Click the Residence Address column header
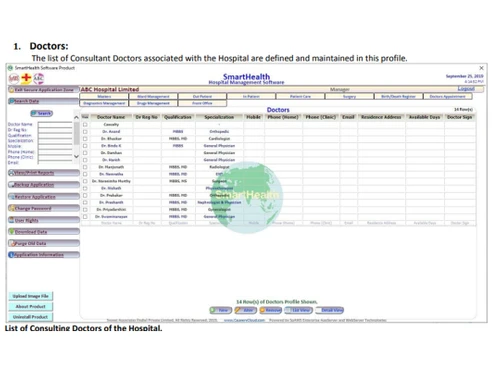Screen dimensions: 500x375 381,117
